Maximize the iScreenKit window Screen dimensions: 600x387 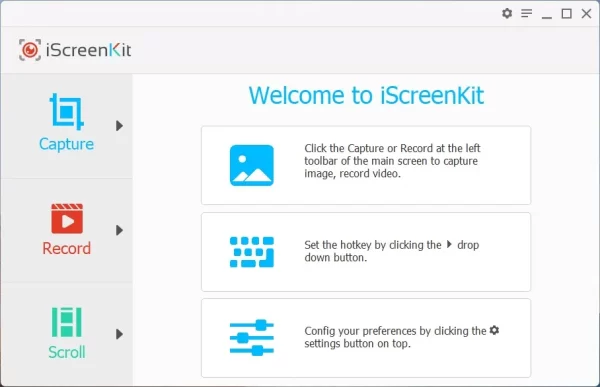pyautogui.click(x=567, y=14)
